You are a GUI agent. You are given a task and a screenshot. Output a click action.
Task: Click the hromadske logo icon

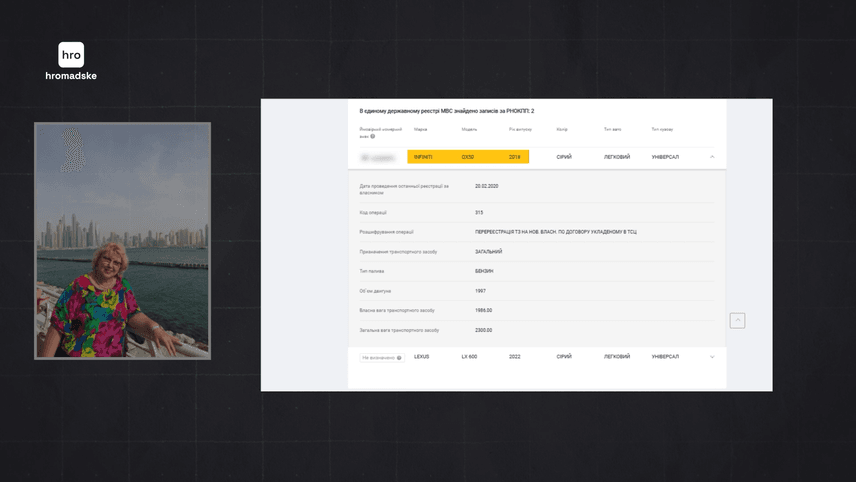[x=71, y=54]
